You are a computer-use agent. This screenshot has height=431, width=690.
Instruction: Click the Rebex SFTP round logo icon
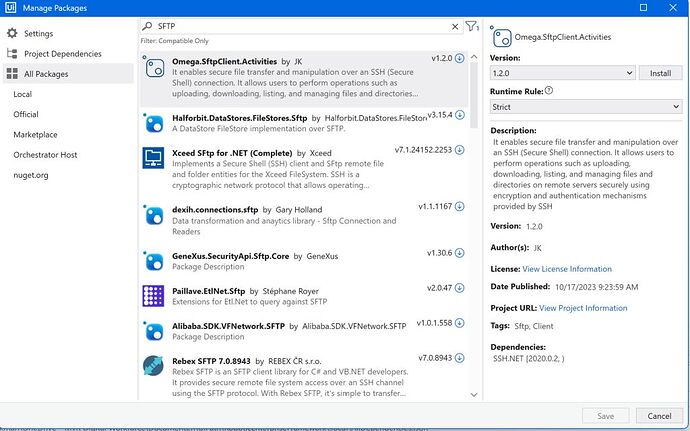coord(153,365)
